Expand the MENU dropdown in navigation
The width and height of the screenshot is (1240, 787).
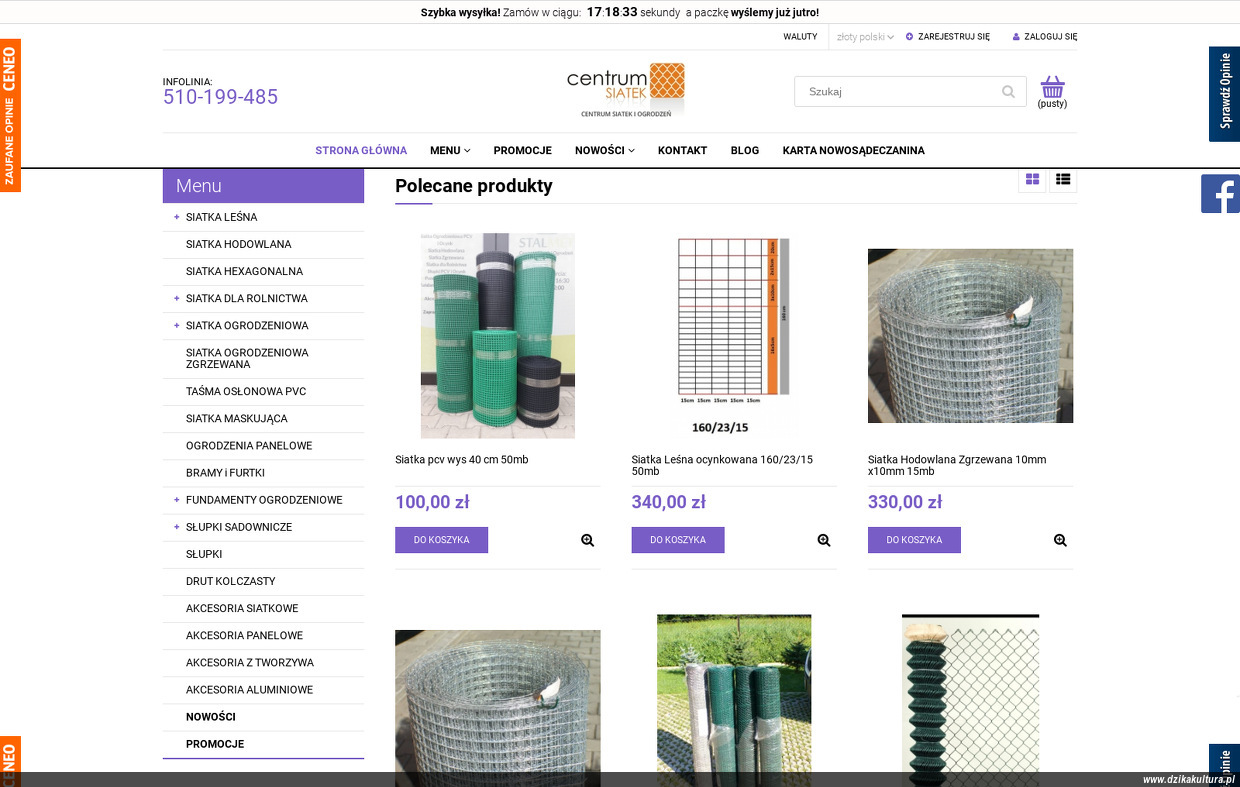[450, 151]
